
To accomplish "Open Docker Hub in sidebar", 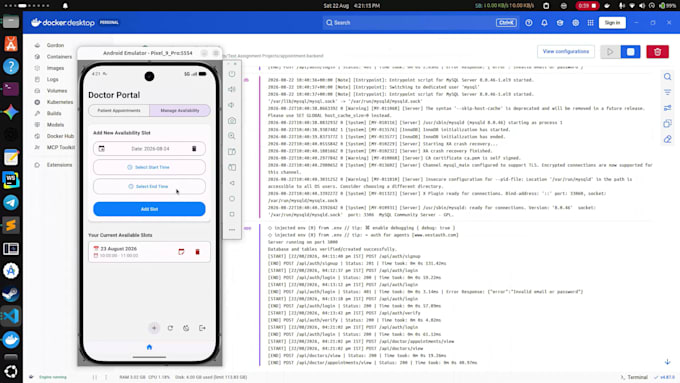I will (x=60, y=136).
